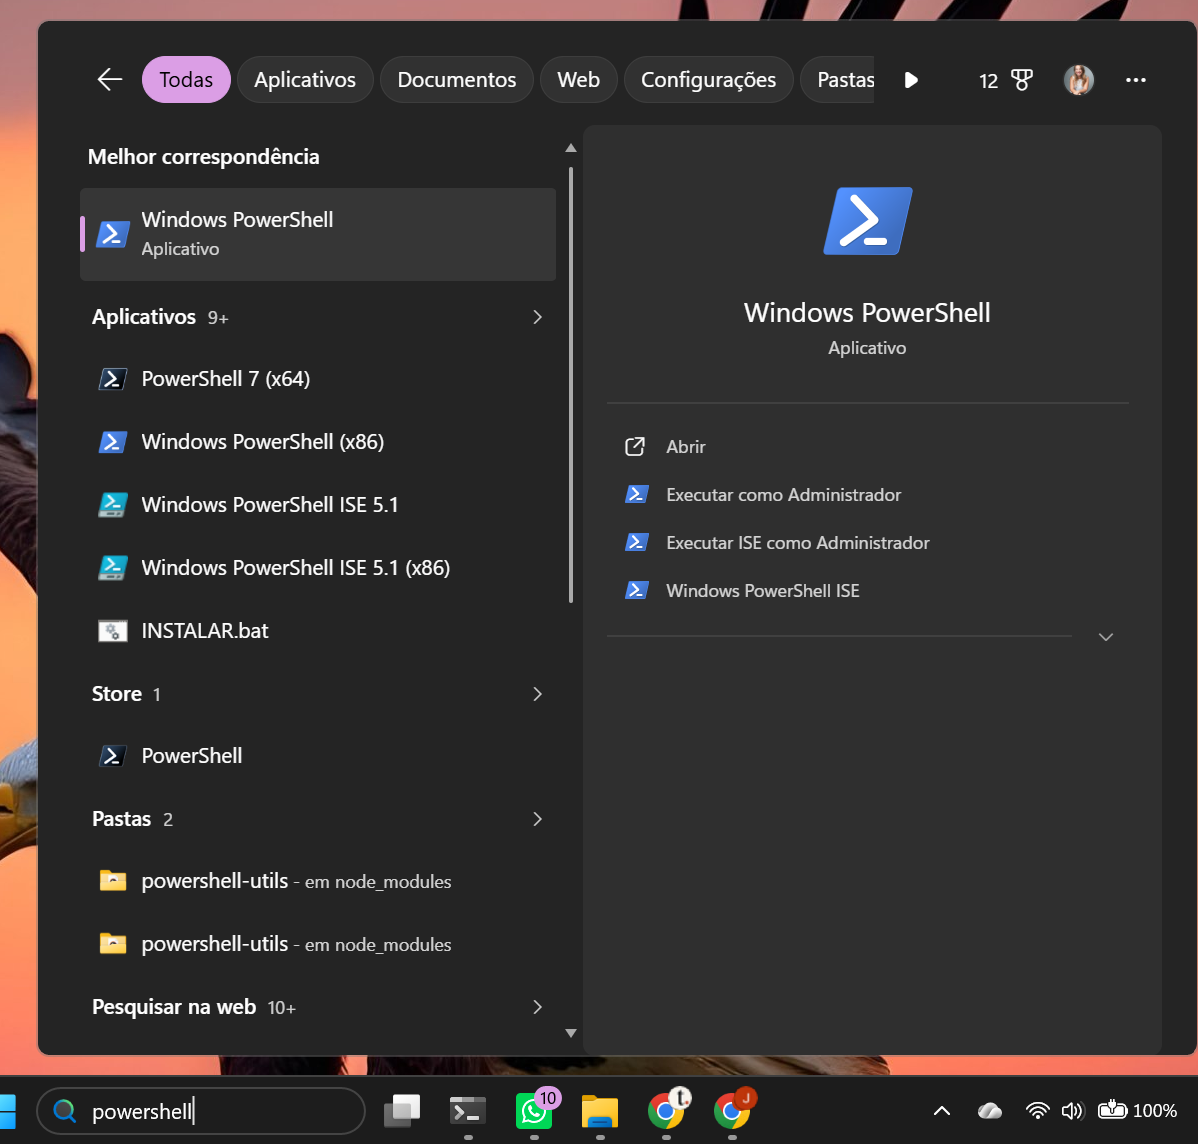Open PowerShell 7 (x64) result
This screenshot has width=1198, height=1144.
(x=318, y=379)
